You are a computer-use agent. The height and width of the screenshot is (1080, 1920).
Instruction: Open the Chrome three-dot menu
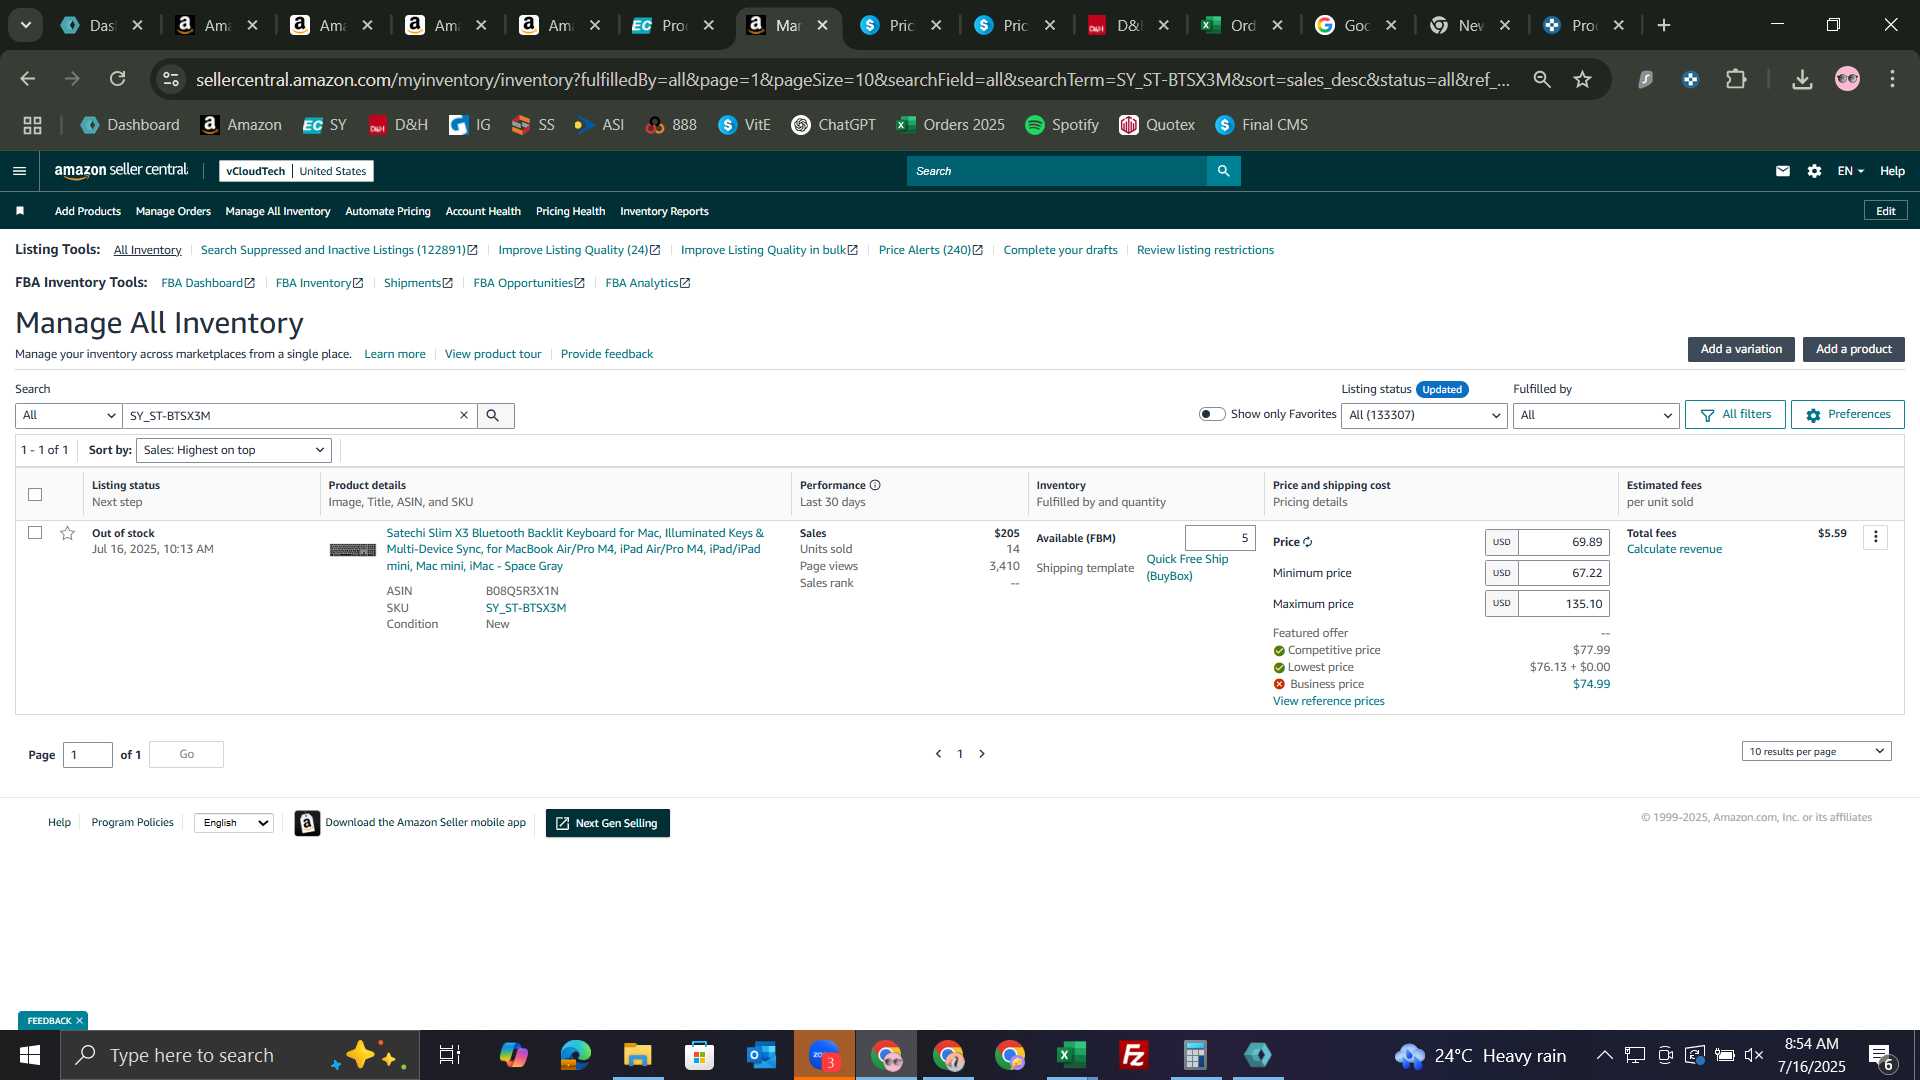point(1893,79)
